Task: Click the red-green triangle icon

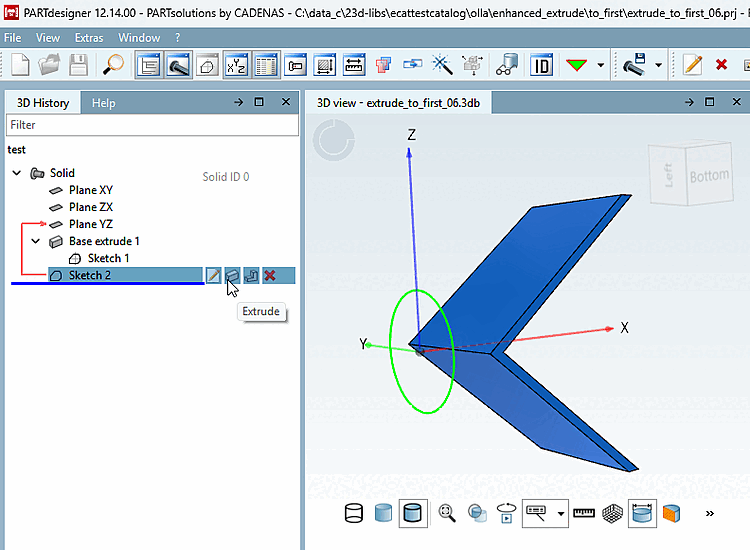Action: 576,65
